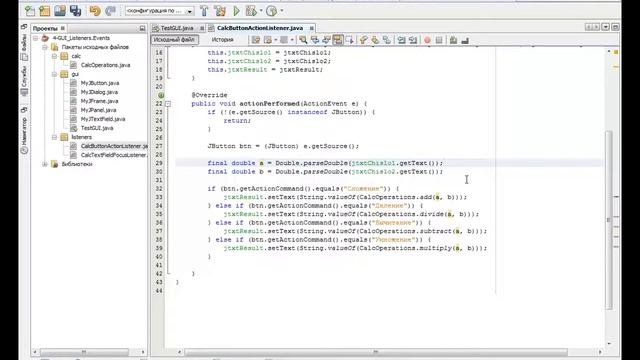Image resolution: width=640 pixels, height=360 pixels.
Task: Switch to the TestGUI.java editor tab
Action: (x=177, y=28)
